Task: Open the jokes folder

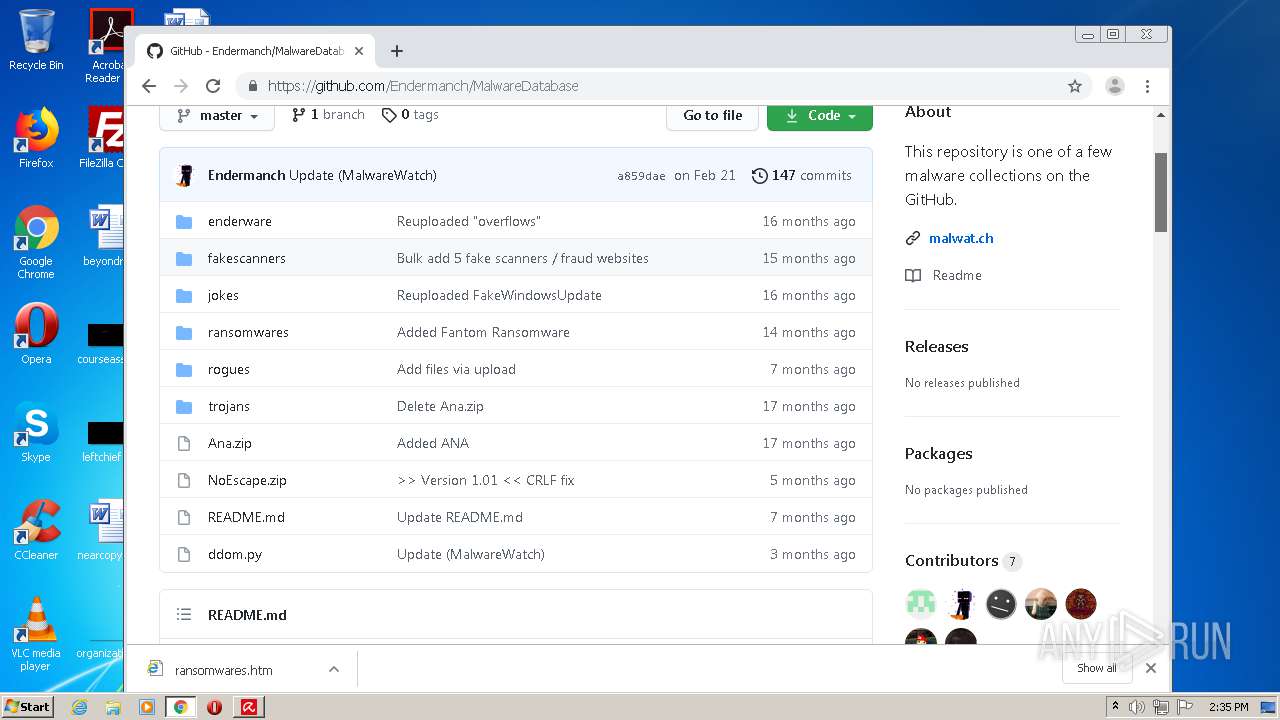Action: 223,295
